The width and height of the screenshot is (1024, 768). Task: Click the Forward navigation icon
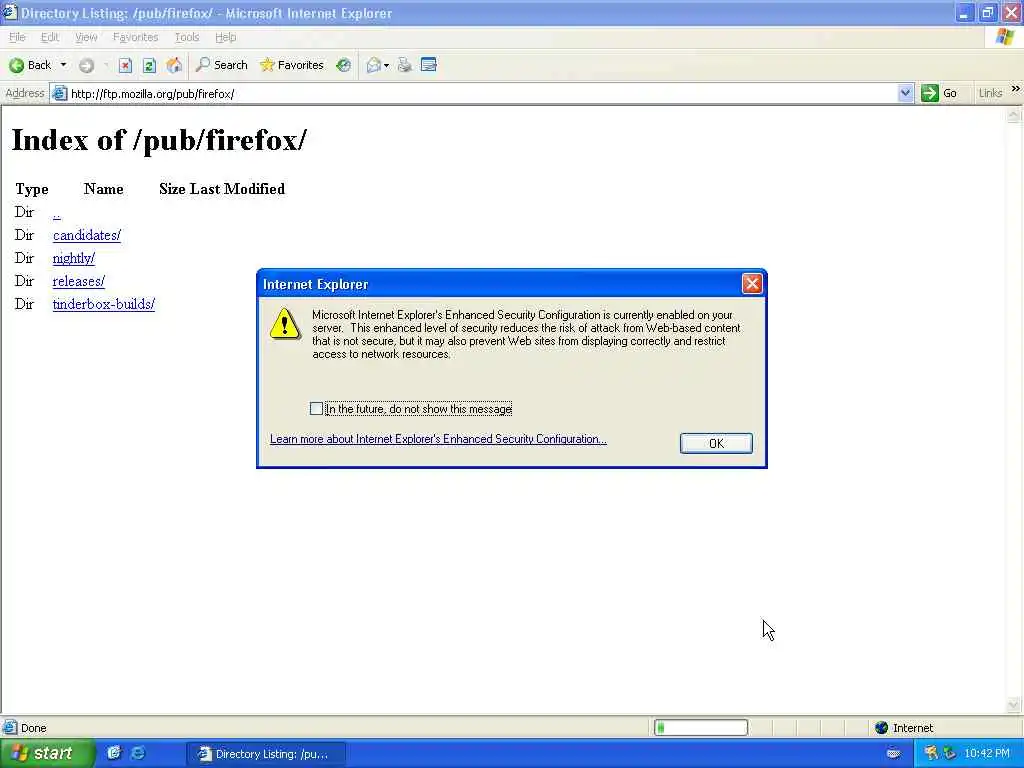[x=86, y=65]
